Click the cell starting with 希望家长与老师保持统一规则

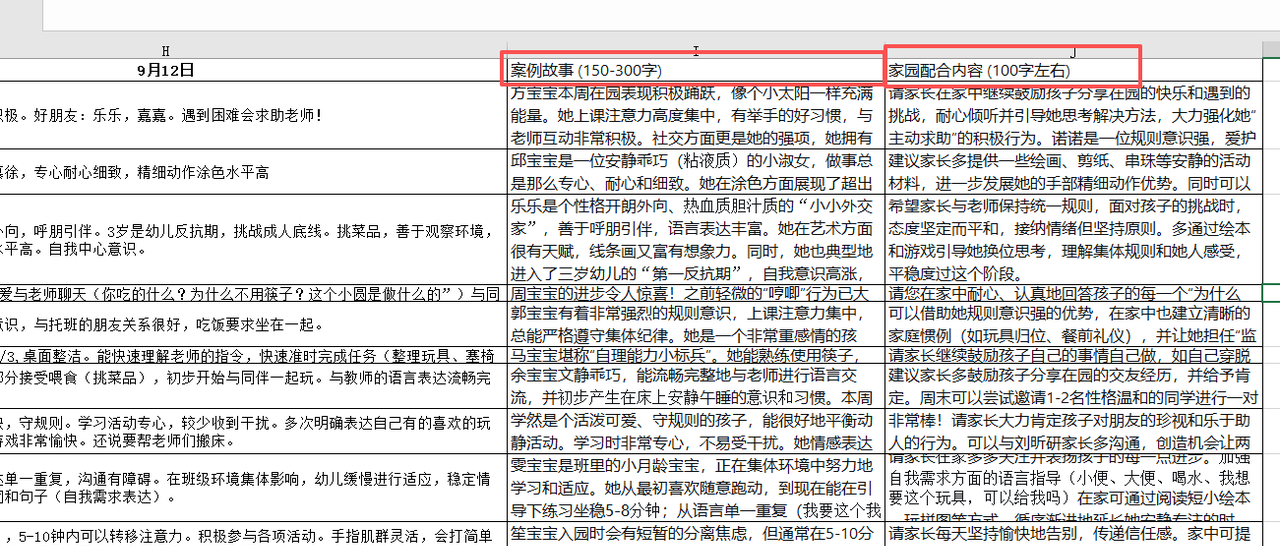1073,239
